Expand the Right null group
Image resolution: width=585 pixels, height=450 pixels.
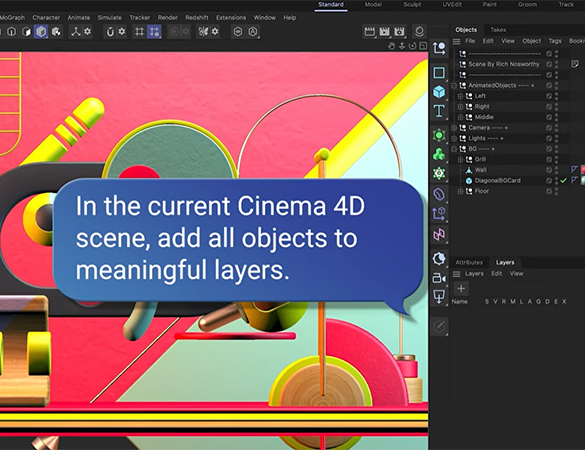[460, 106]
